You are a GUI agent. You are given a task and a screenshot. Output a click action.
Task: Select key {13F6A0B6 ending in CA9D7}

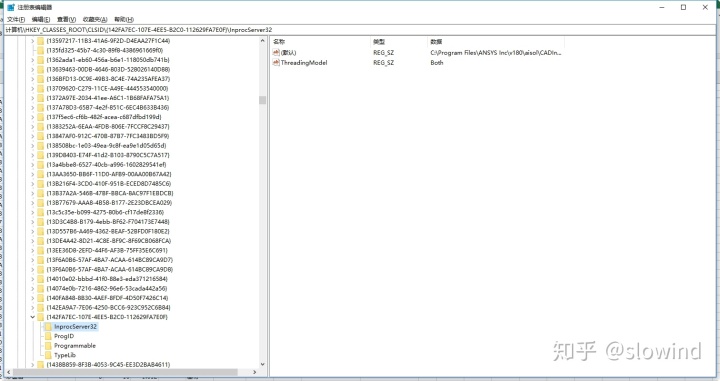(x=110, y=260)
